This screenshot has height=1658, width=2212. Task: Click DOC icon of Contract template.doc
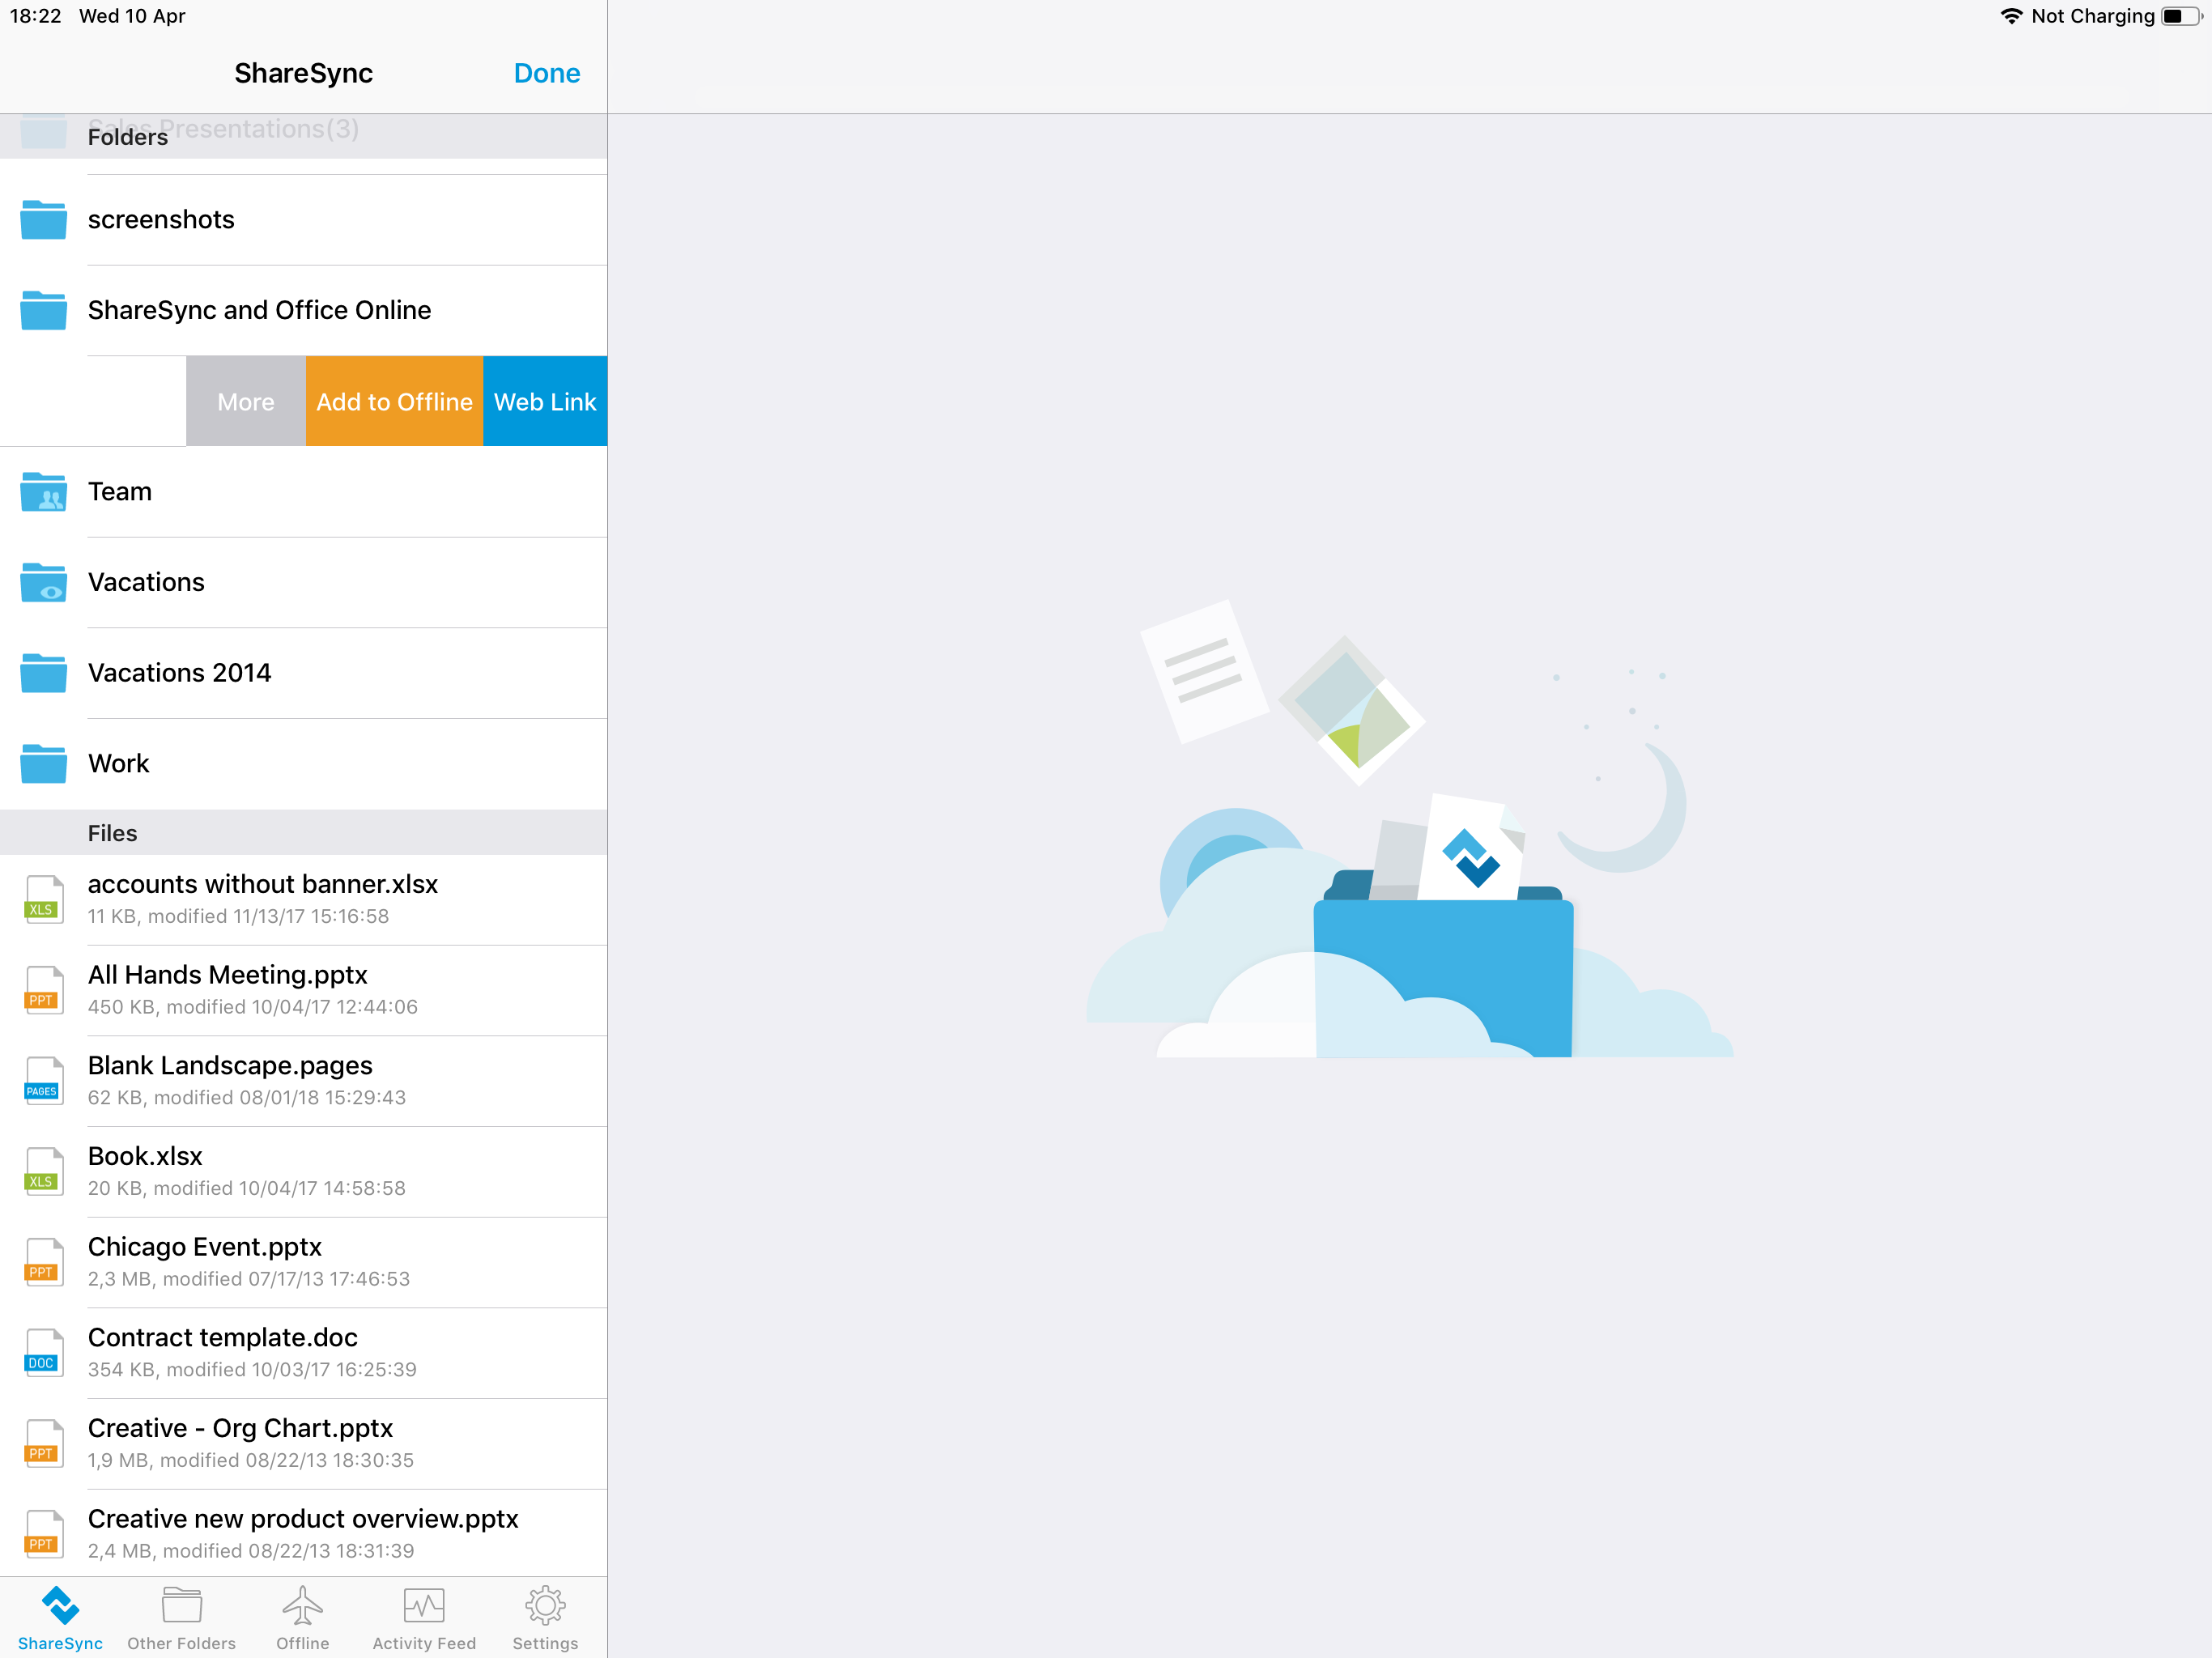coord(43,1353)
